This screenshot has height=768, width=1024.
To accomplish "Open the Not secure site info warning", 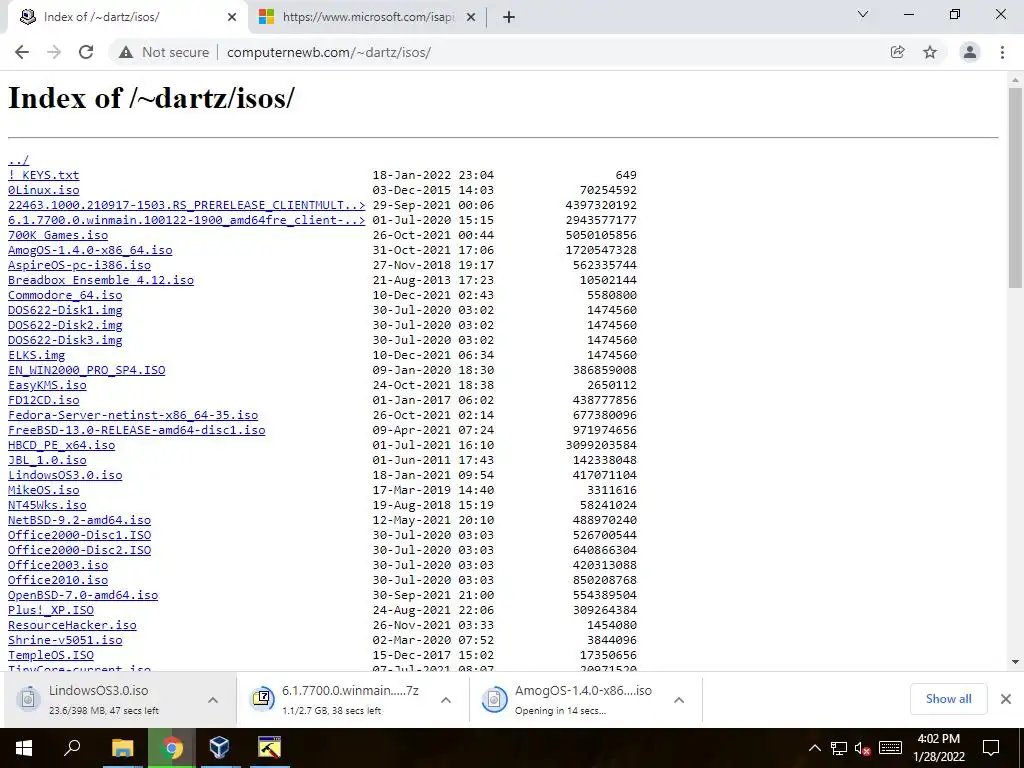I will [x=164, y=52].
